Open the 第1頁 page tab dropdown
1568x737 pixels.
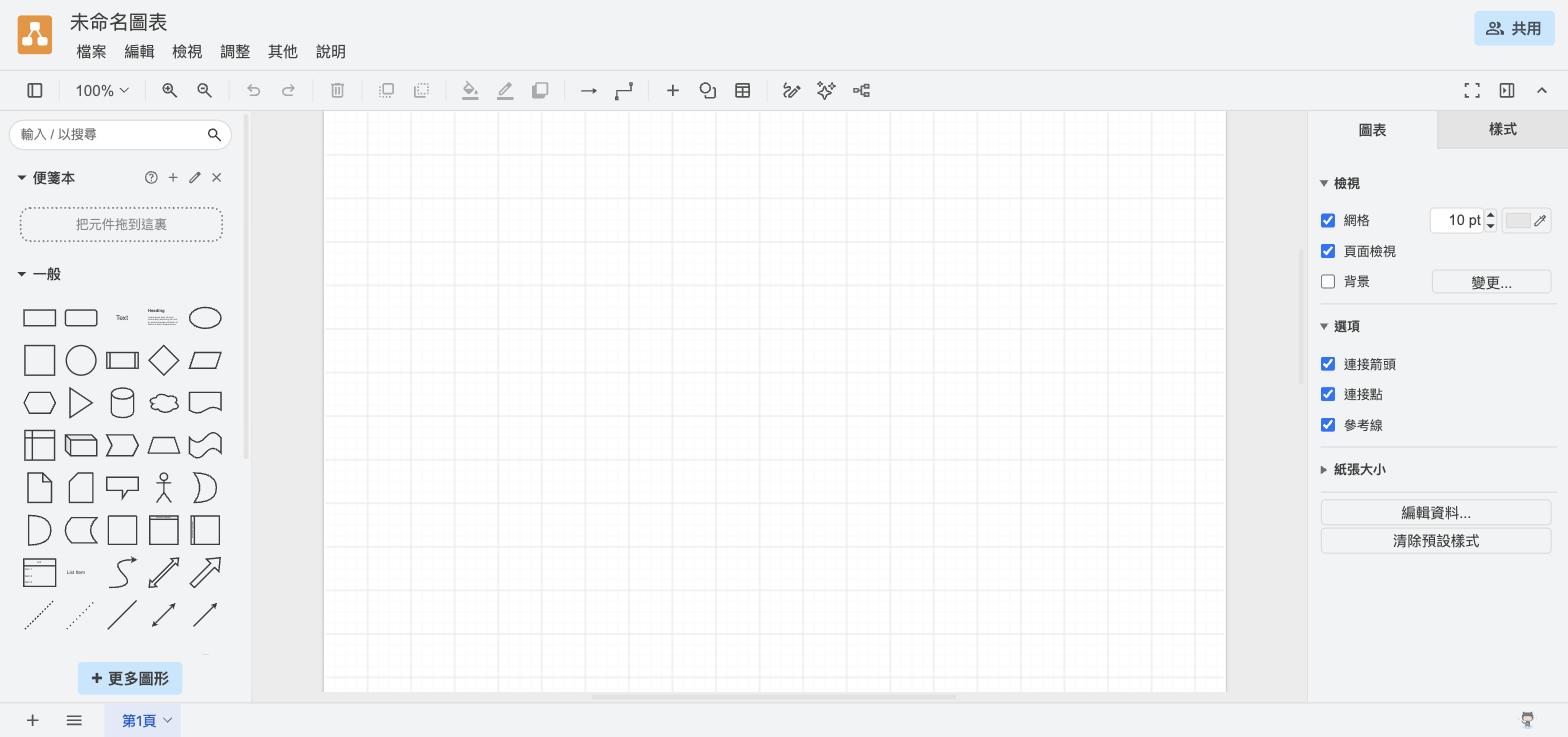[167, 720]
